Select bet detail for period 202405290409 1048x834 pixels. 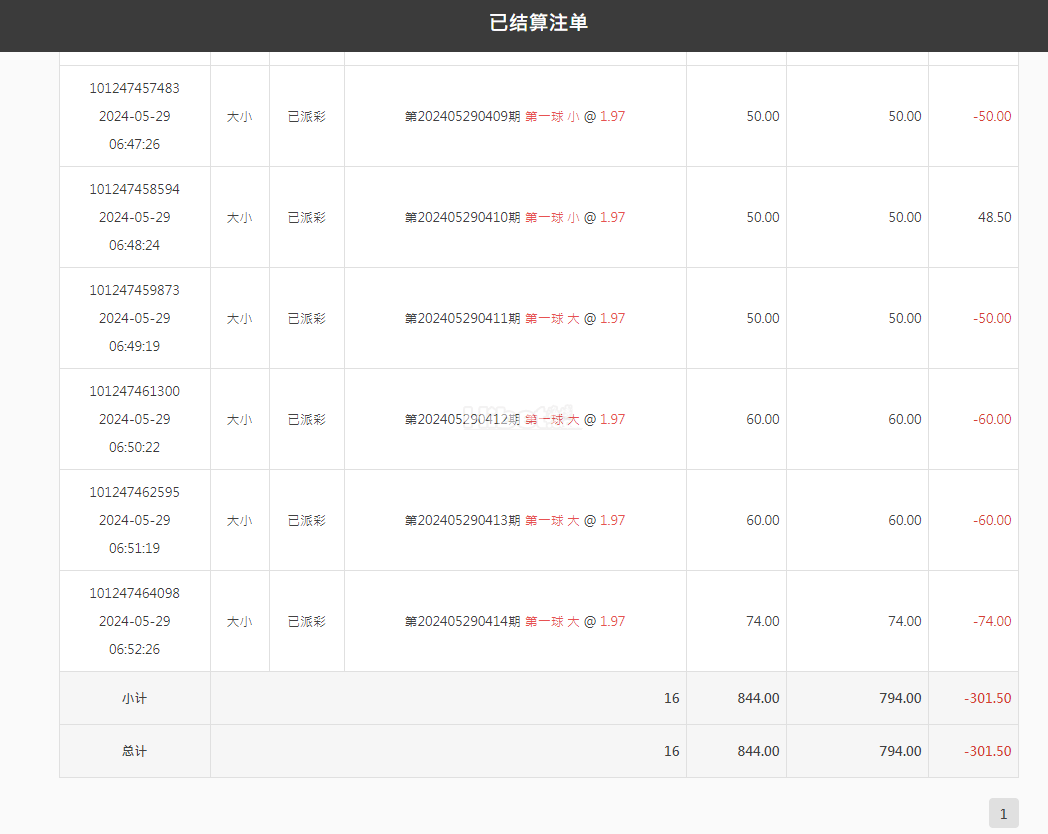[x=515, y=116]
